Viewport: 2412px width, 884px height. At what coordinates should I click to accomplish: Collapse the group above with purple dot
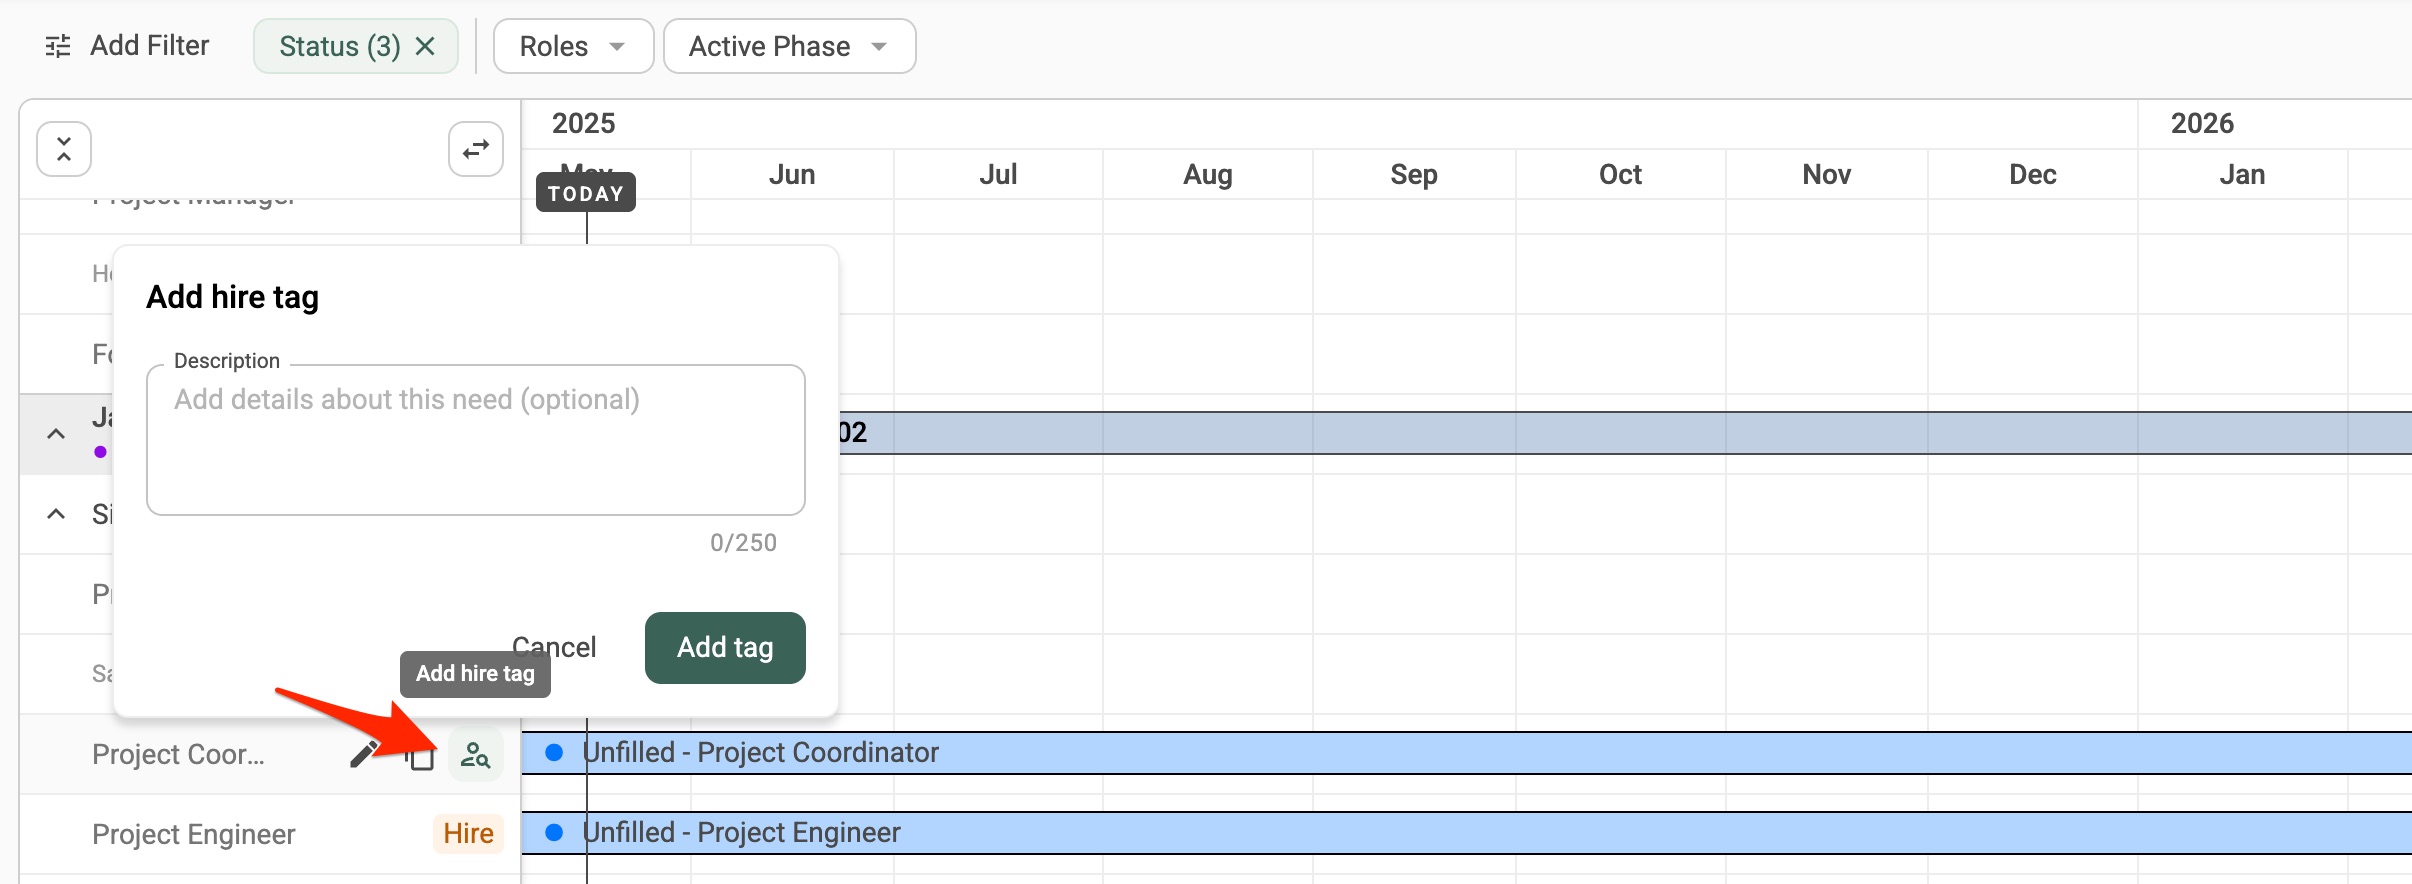[x=56, y=434]
